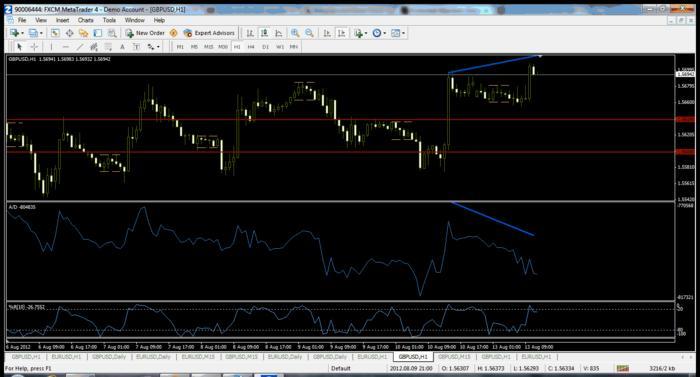
Task: Open the View menu
Action: [41, 20]
